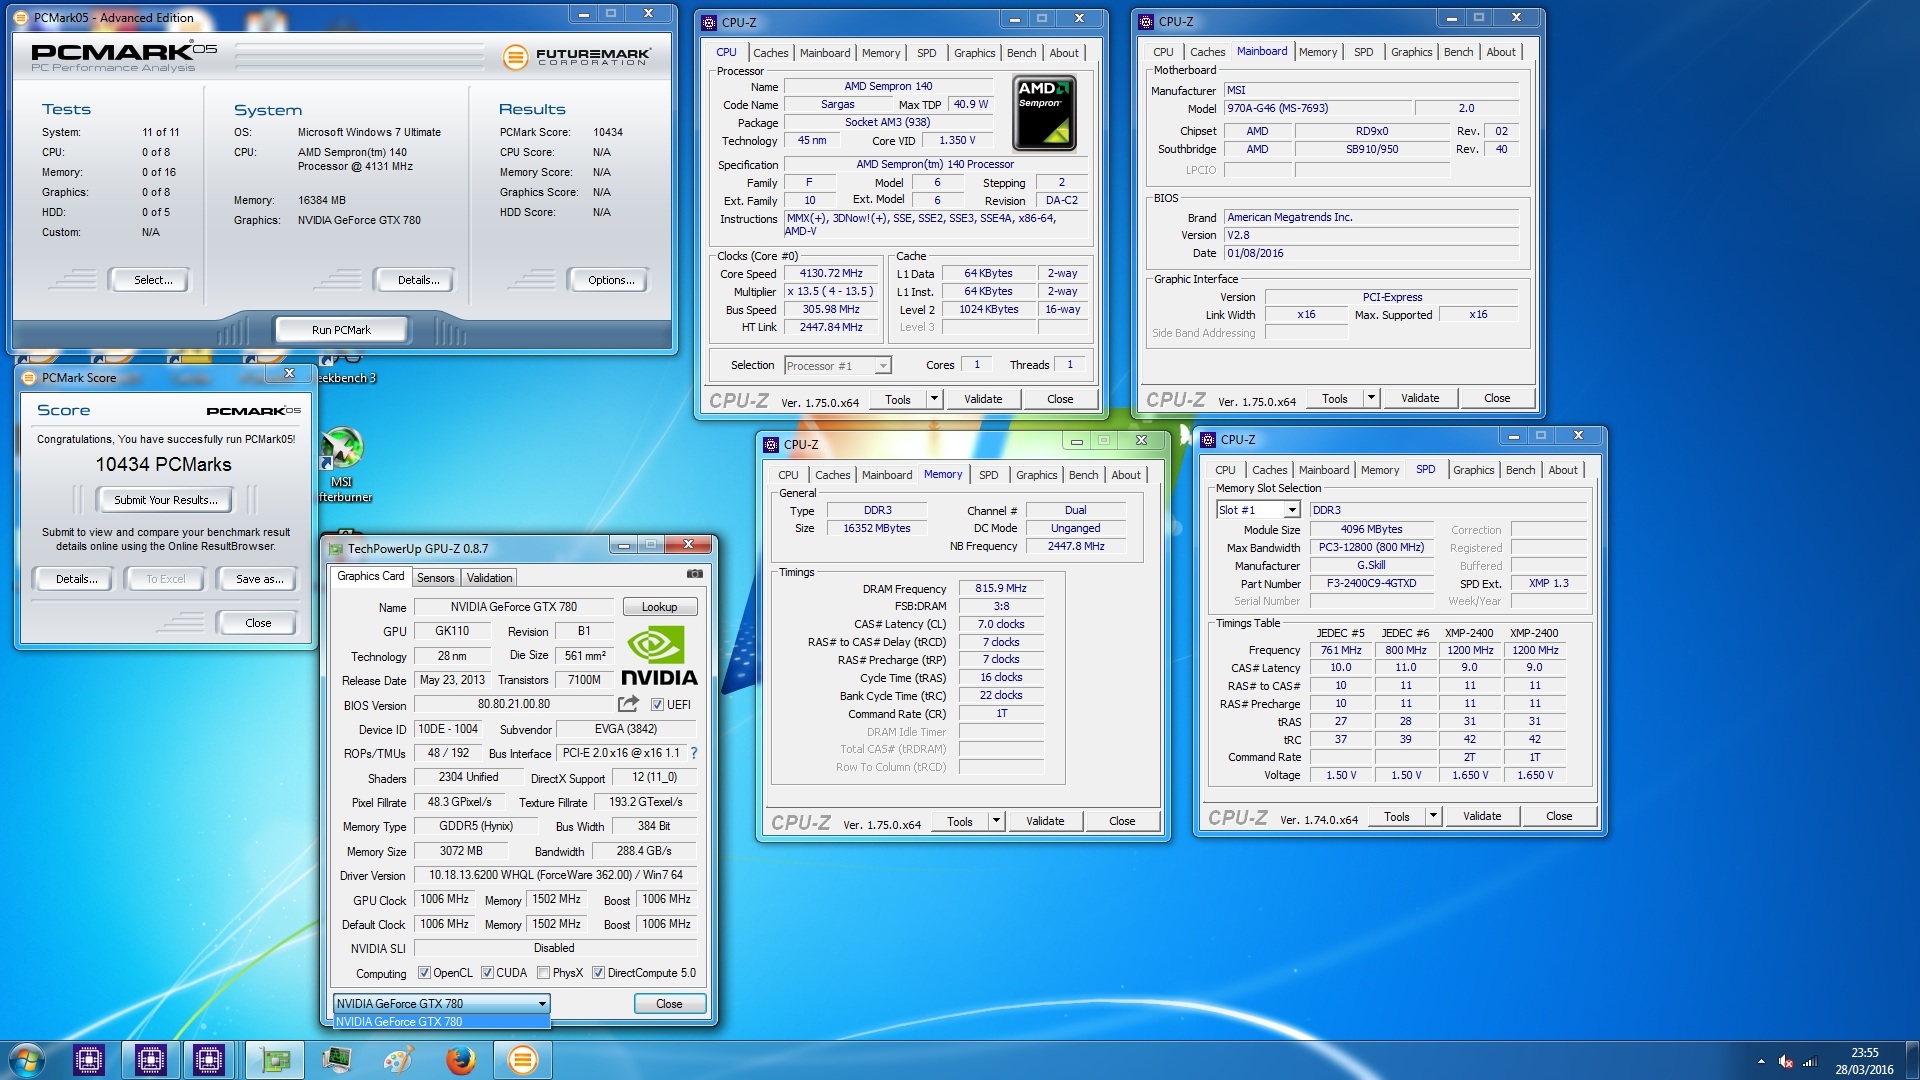The height and width of the screenshot is (1080, 1920).
Task: Click the GPU-Z title bar app icon
Action: [x=335, y=548]
